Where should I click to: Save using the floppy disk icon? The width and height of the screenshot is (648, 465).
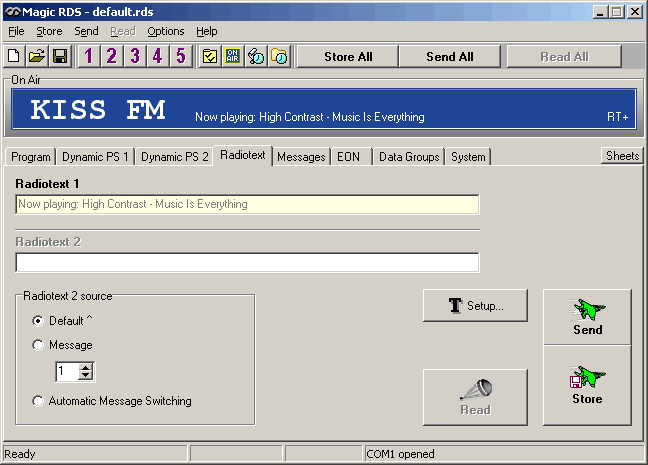[60, 56]
